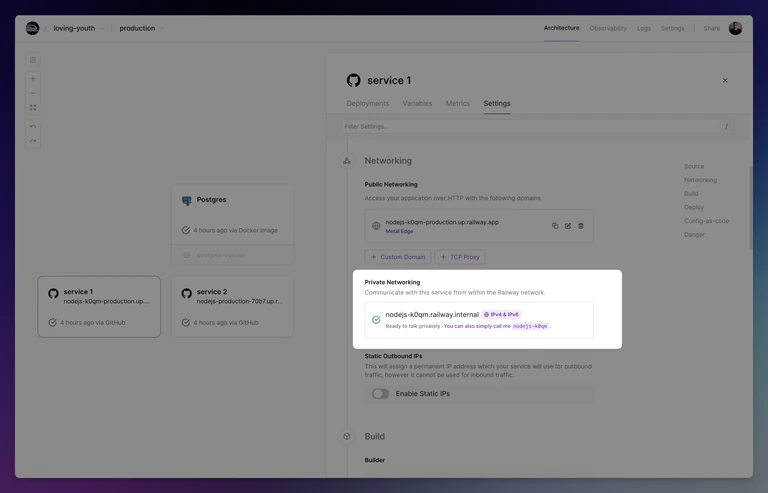Image resolution: width=768 pixels, height=493 pixels.
Task: Toggle the canvas grid layout icon
Action: (x=33, y=60)
